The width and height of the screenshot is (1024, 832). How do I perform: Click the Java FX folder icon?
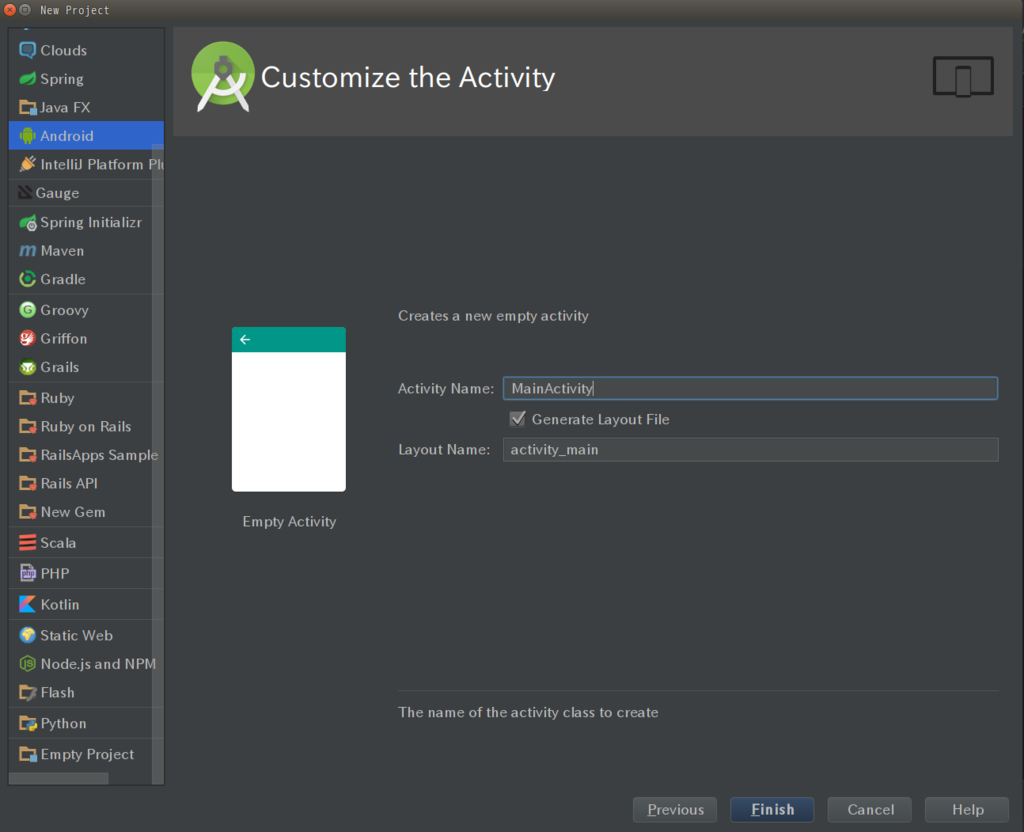tap(27, 107)
